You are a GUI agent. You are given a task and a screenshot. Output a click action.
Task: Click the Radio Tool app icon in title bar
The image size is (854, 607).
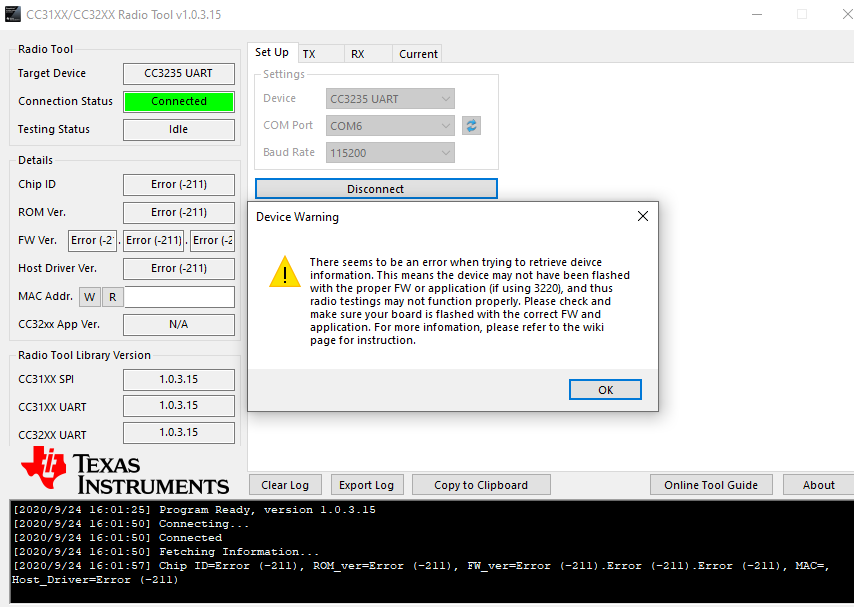coord(13,14)
